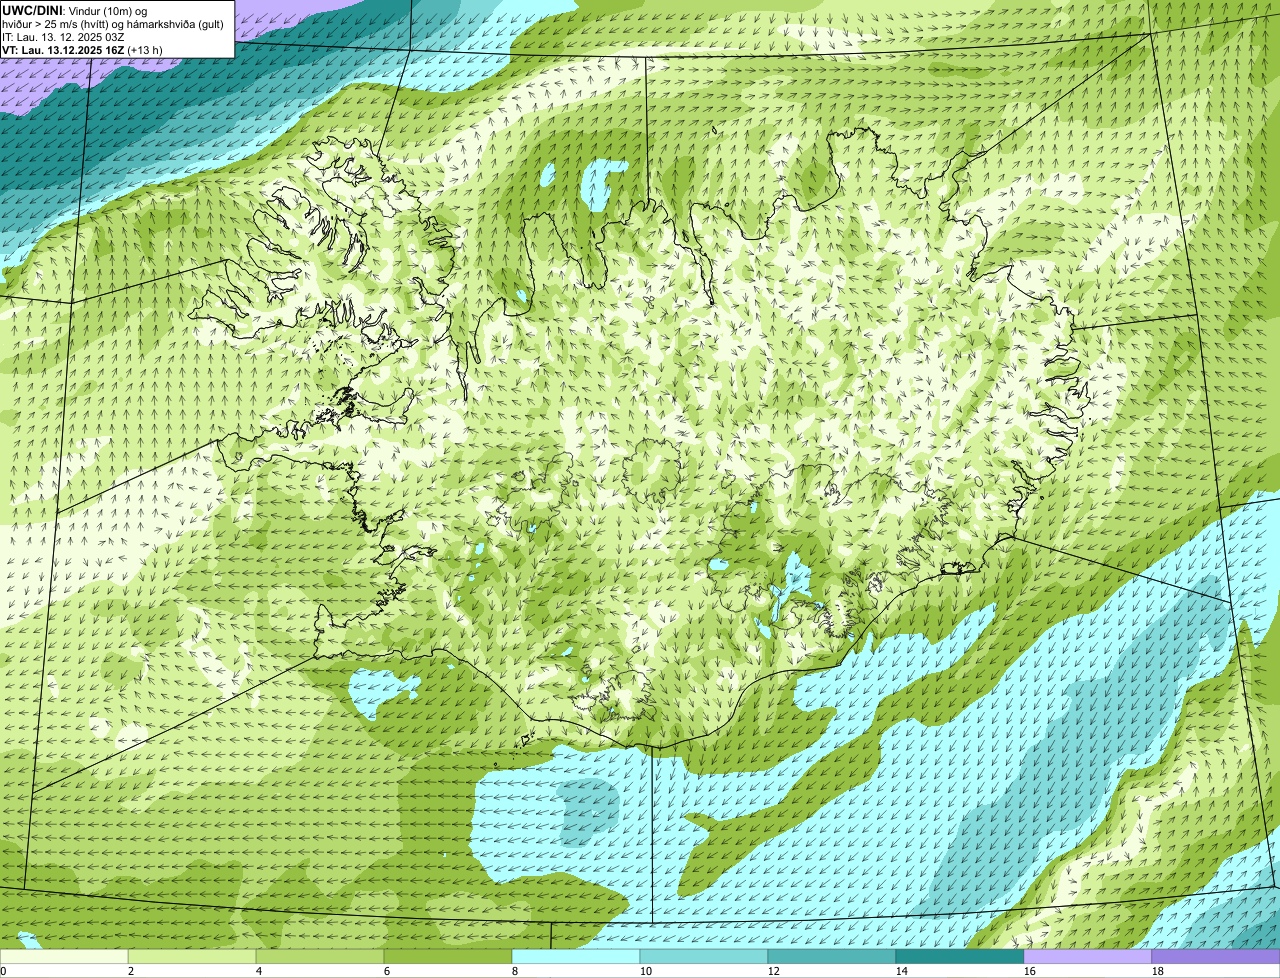
Task: Click the scale label "4"
Action: pos(259,971)
